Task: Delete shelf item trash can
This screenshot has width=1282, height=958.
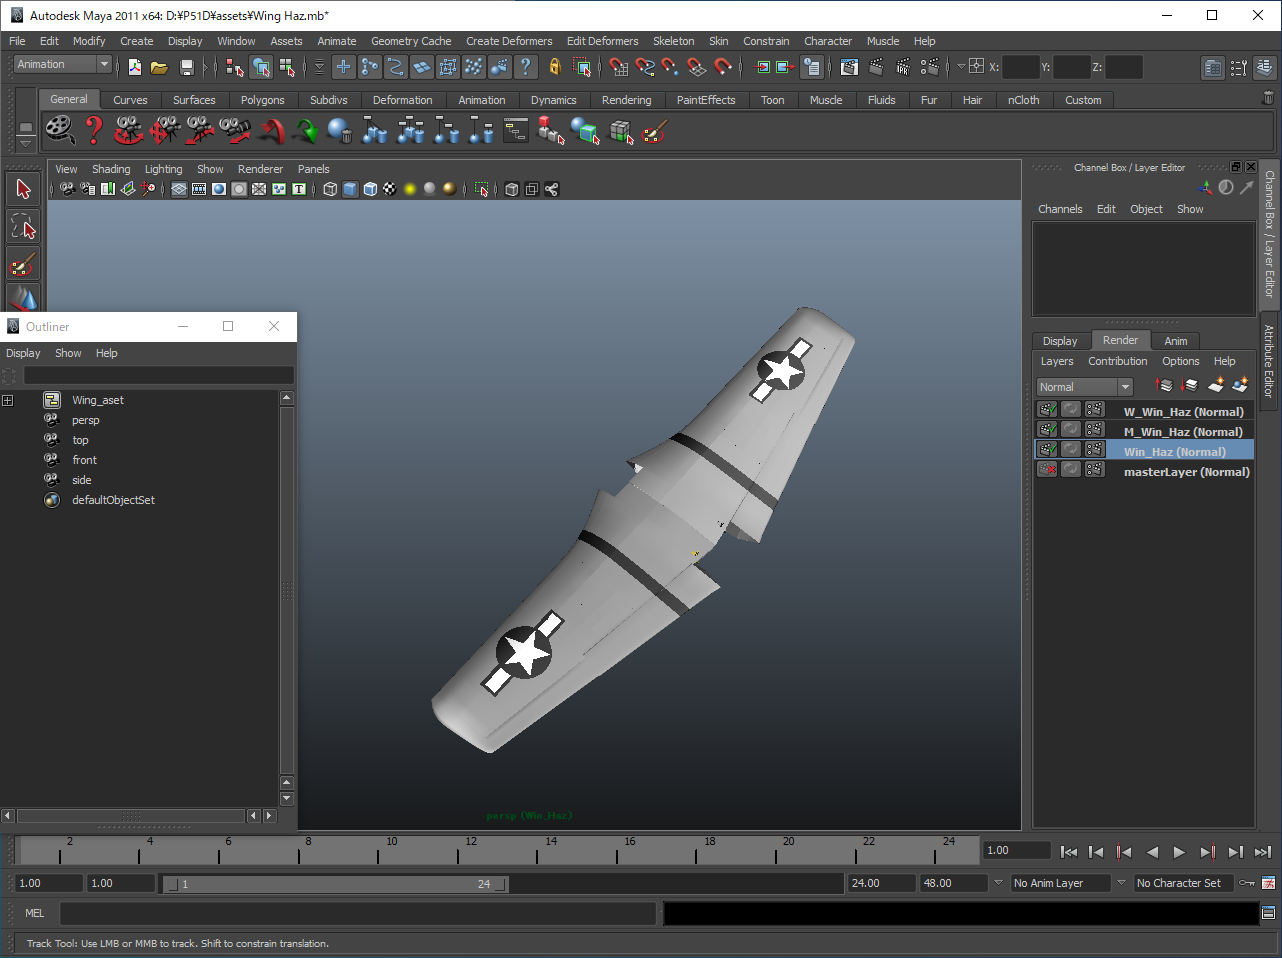Action: click(1268, 98)
